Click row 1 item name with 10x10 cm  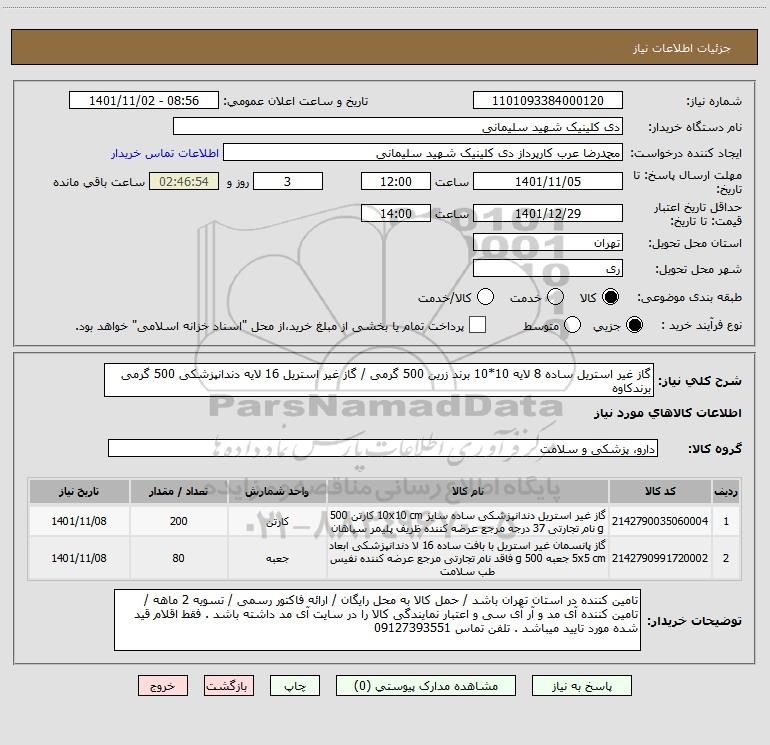[x=468, y=522]
